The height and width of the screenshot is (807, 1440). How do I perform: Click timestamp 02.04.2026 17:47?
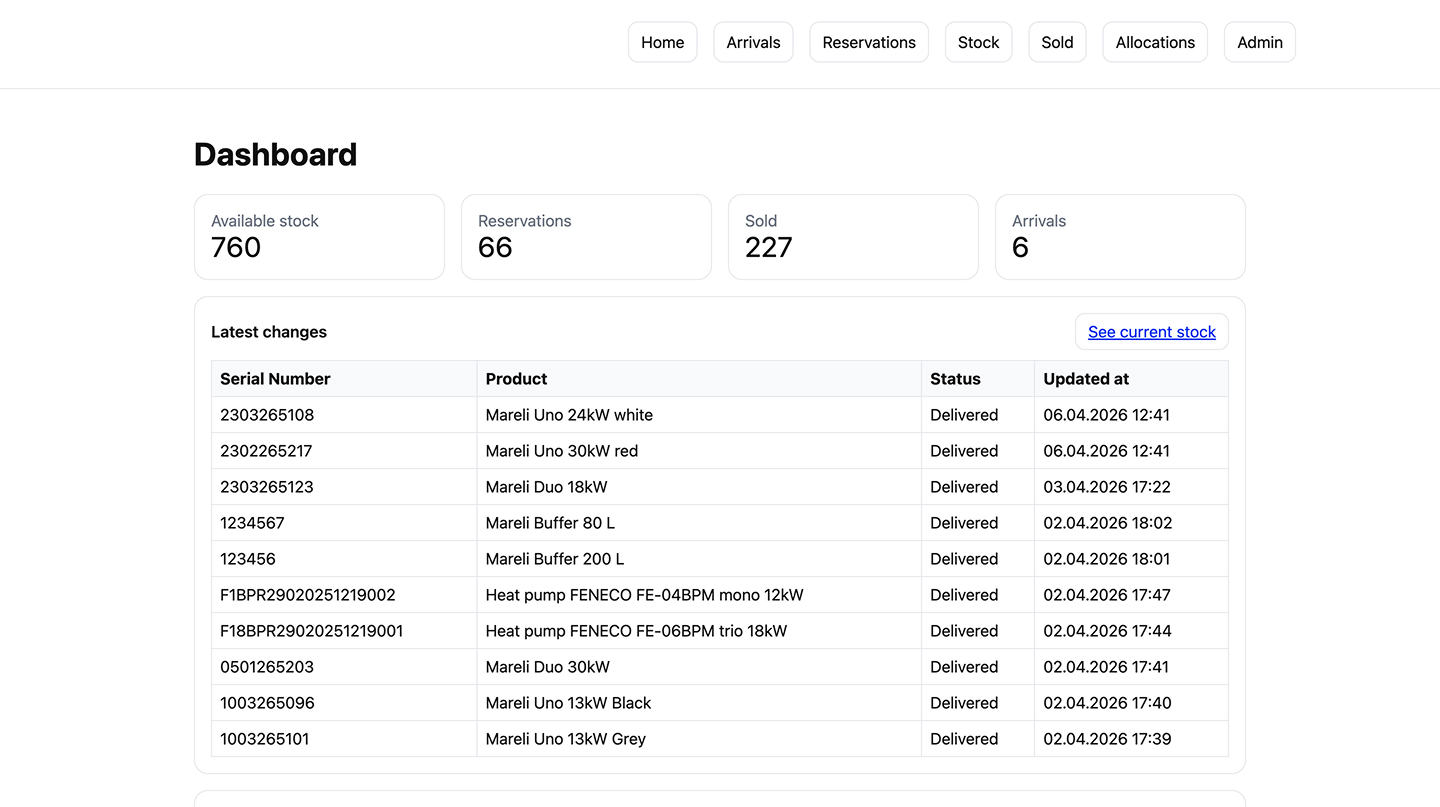(x=1107, y=595)
